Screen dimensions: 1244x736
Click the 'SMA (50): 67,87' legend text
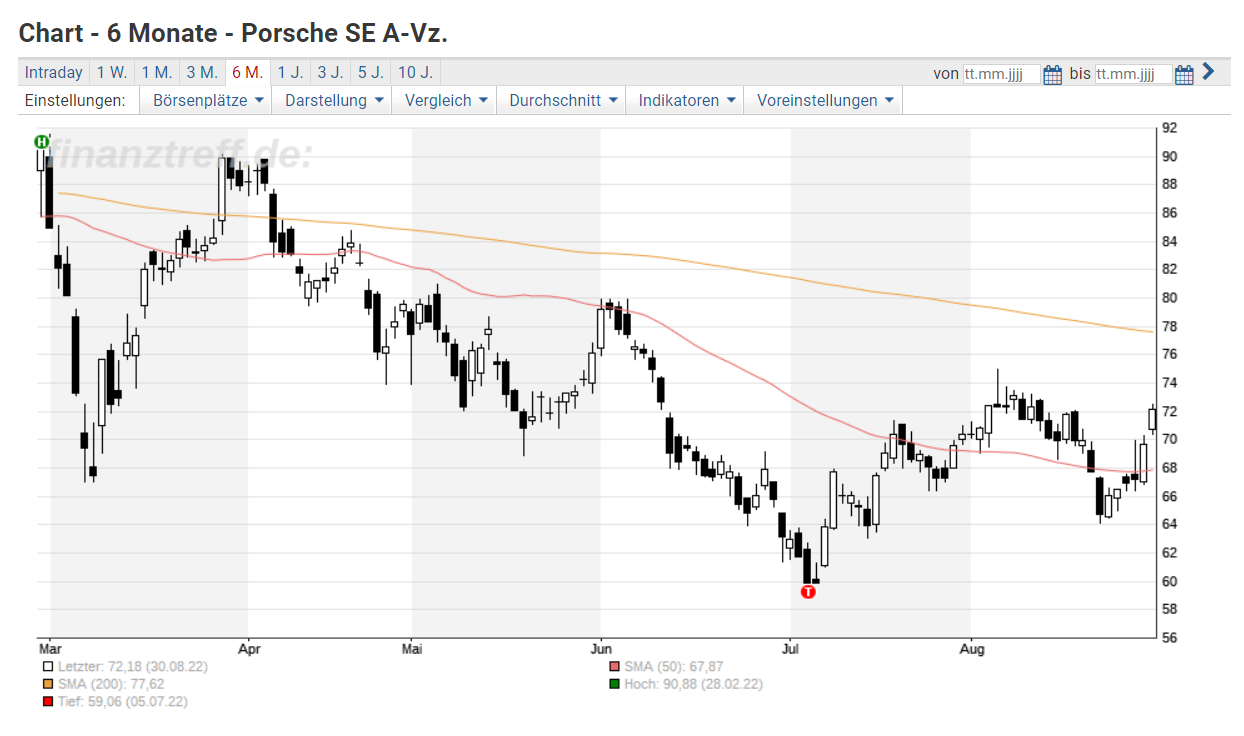674,666
